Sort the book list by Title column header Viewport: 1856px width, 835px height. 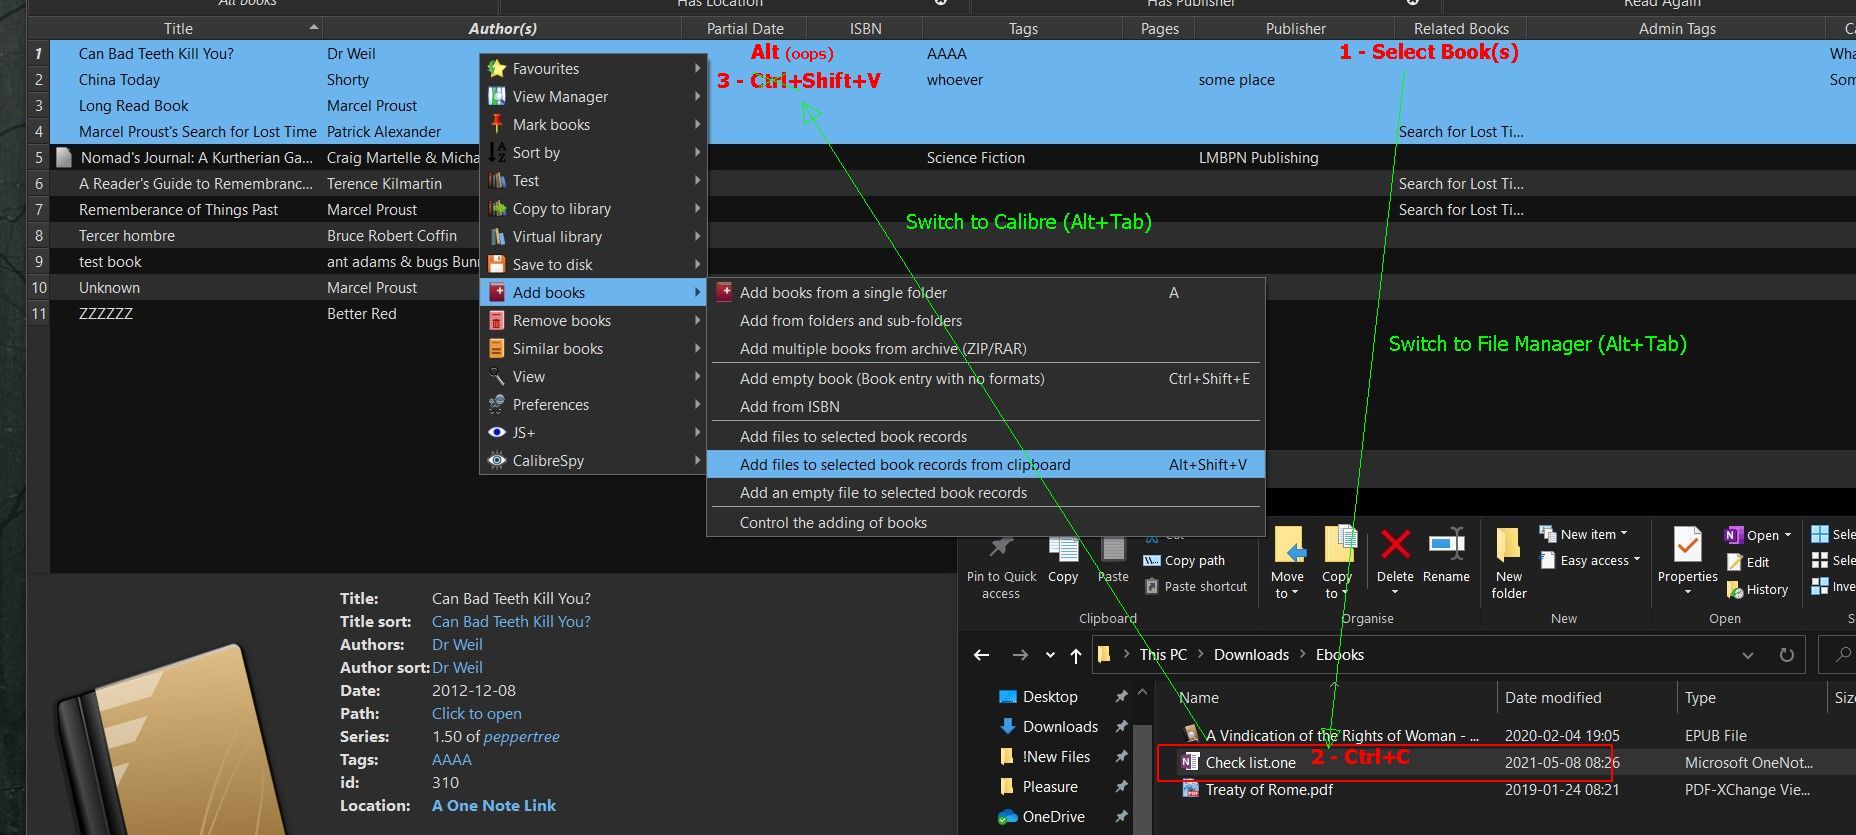click(178, 28)
